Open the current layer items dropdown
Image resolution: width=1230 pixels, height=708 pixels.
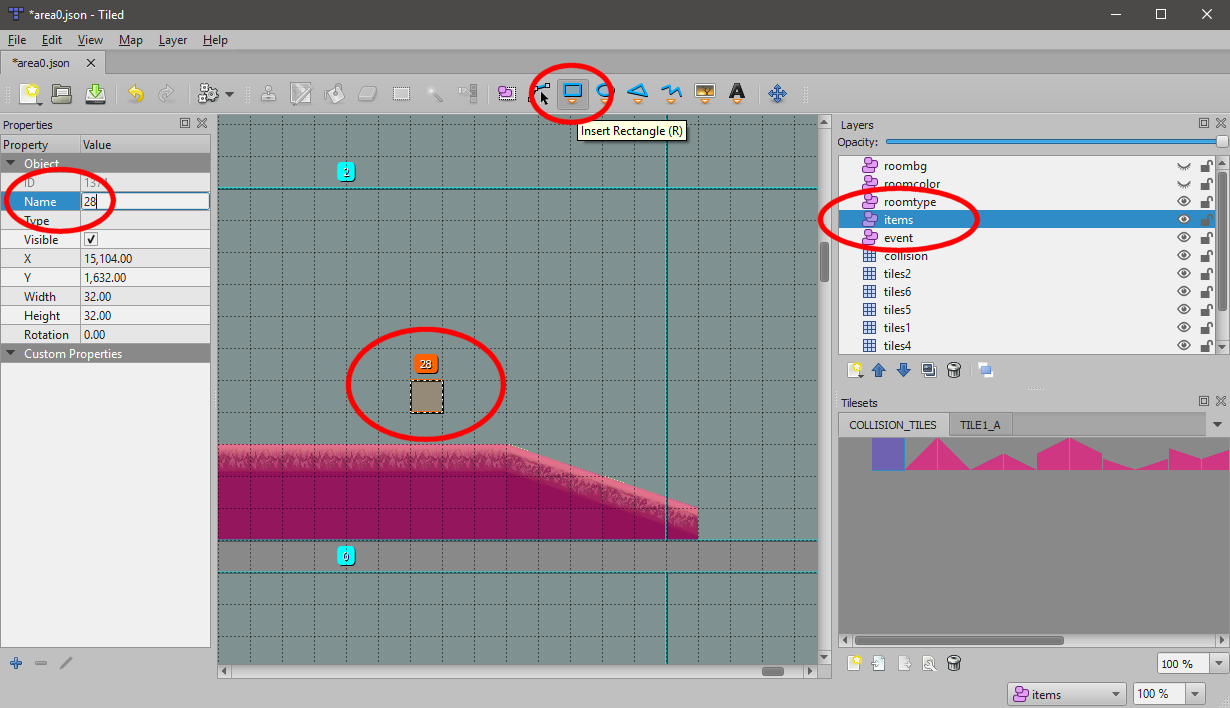pyautogui.click(x=1067, y=694)
